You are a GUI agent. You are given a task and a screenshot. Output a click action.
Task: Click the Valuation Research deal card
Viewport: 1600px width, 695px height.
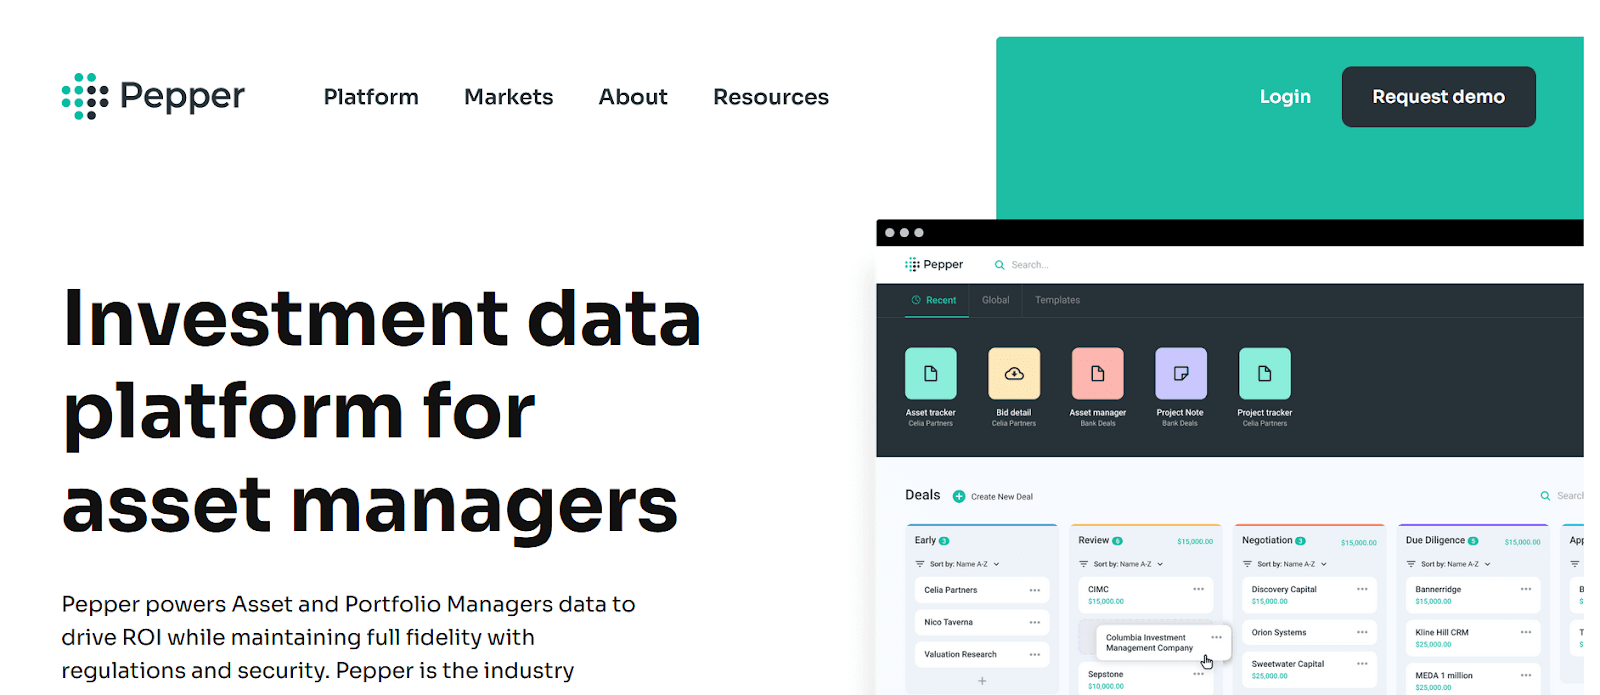[982, 654]
